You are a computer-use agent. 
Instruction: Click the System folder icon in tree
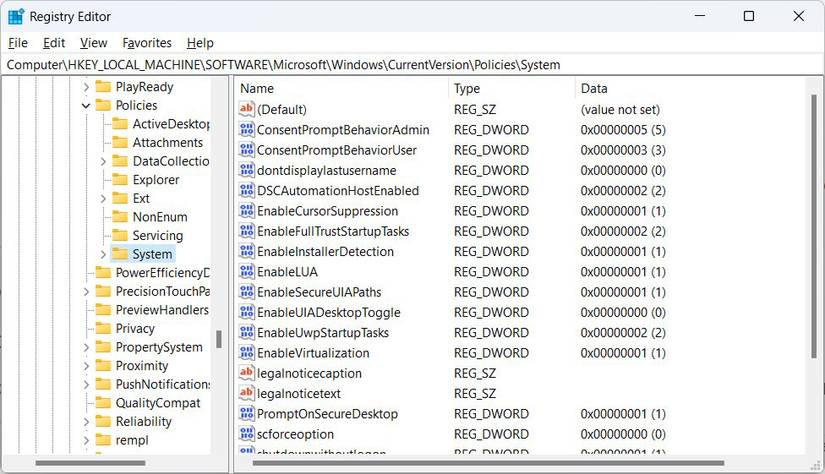pyautogui.click(x=120, y=254)
